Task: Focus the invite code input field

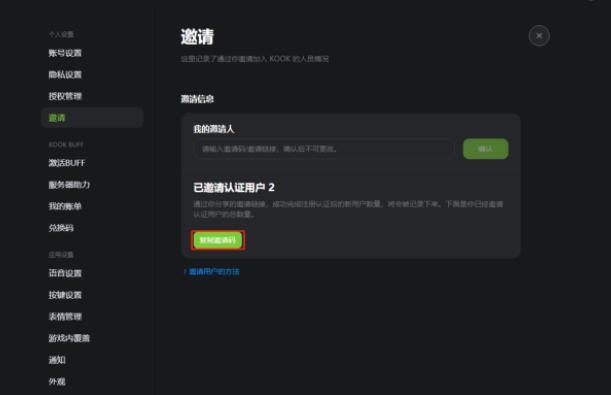Action: pos(324,149)
